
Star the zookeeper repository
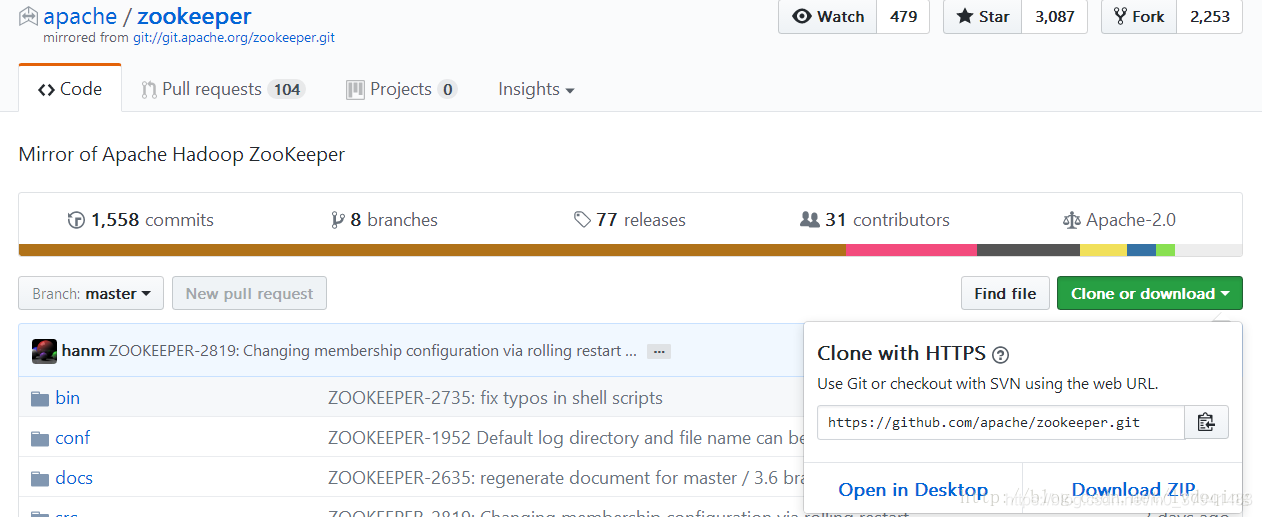click(x=983, y=16)
